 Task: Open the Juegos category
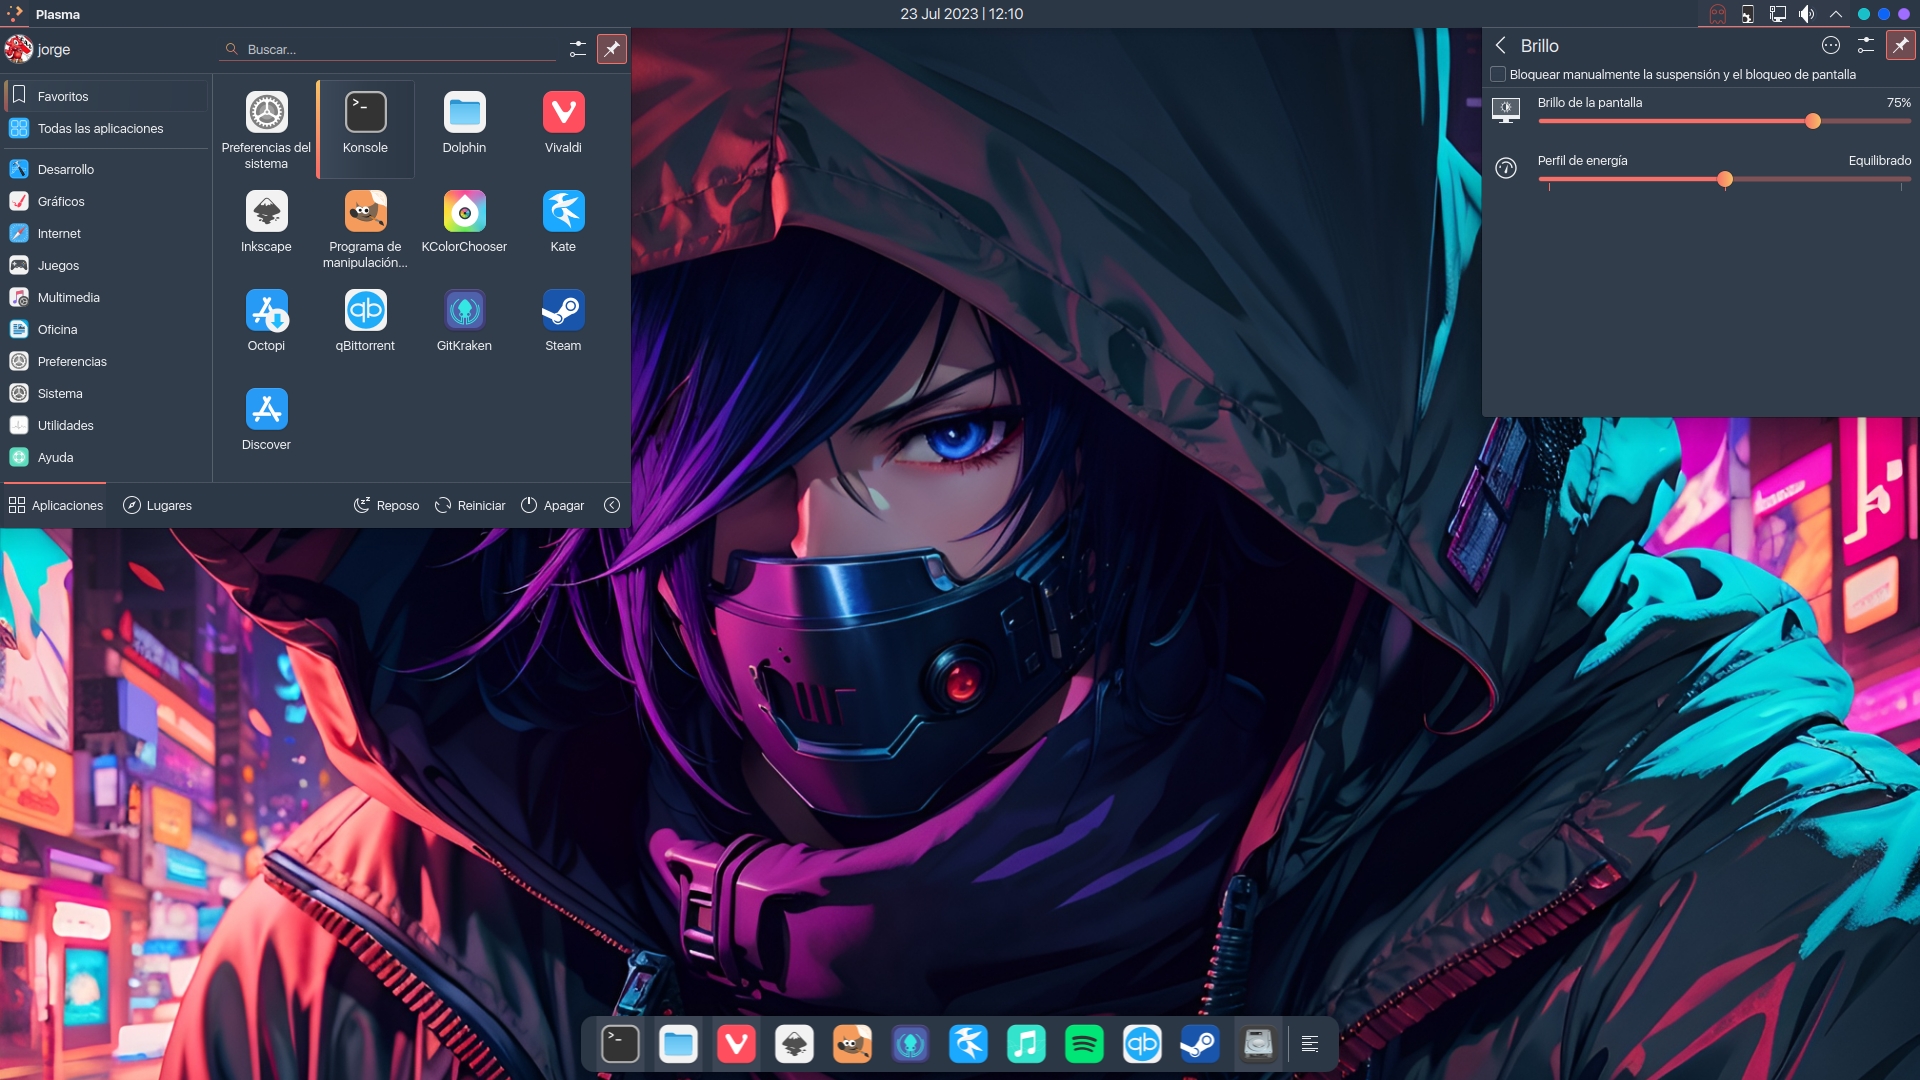point(106,265)
